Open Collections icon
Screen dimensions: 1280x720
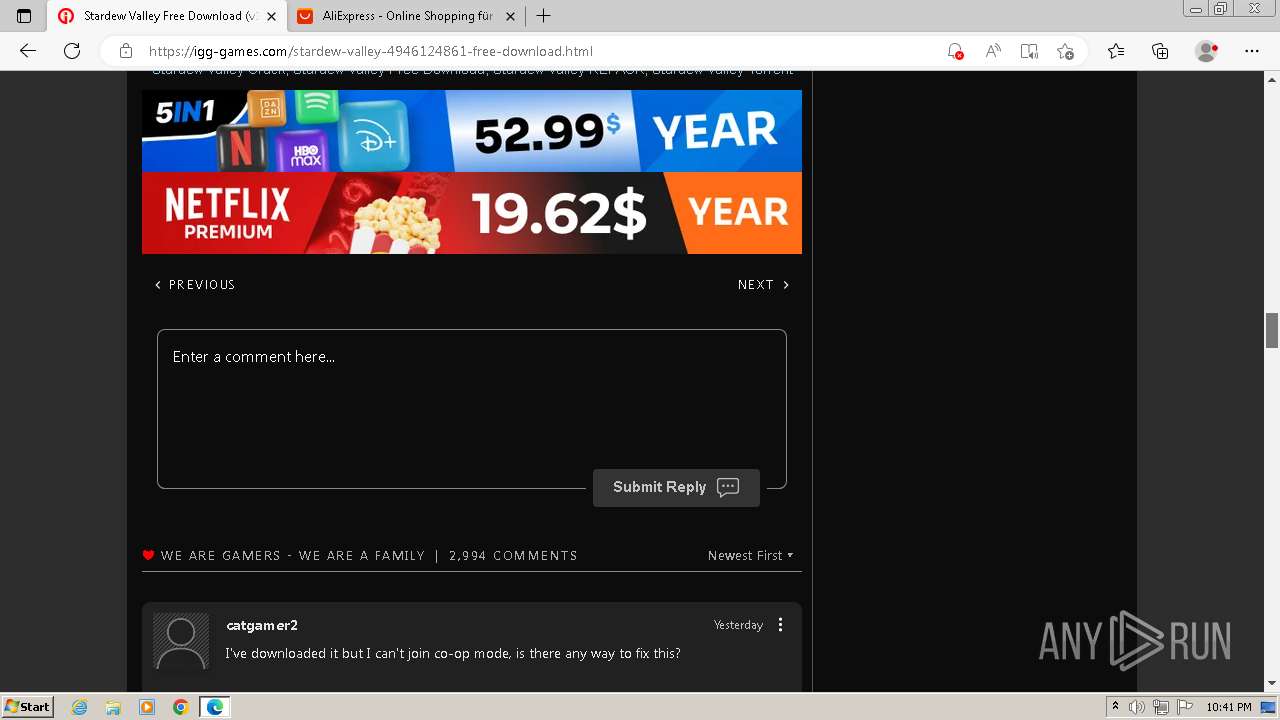click(x=1160, y=51)
